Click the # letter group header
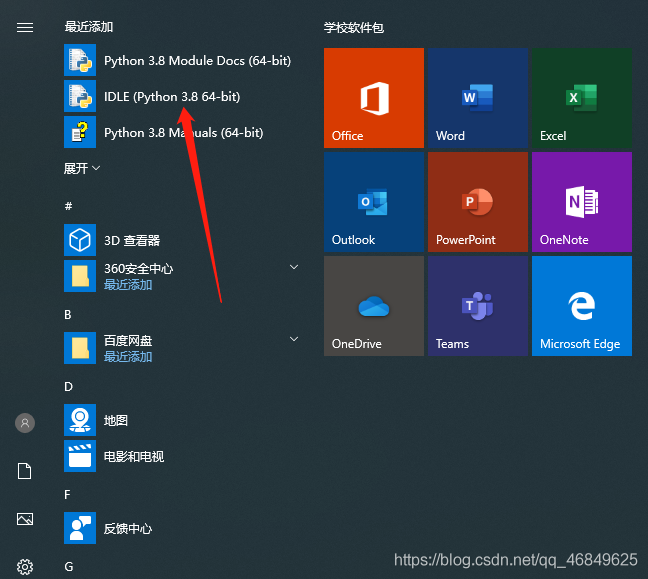 [69, 206]
